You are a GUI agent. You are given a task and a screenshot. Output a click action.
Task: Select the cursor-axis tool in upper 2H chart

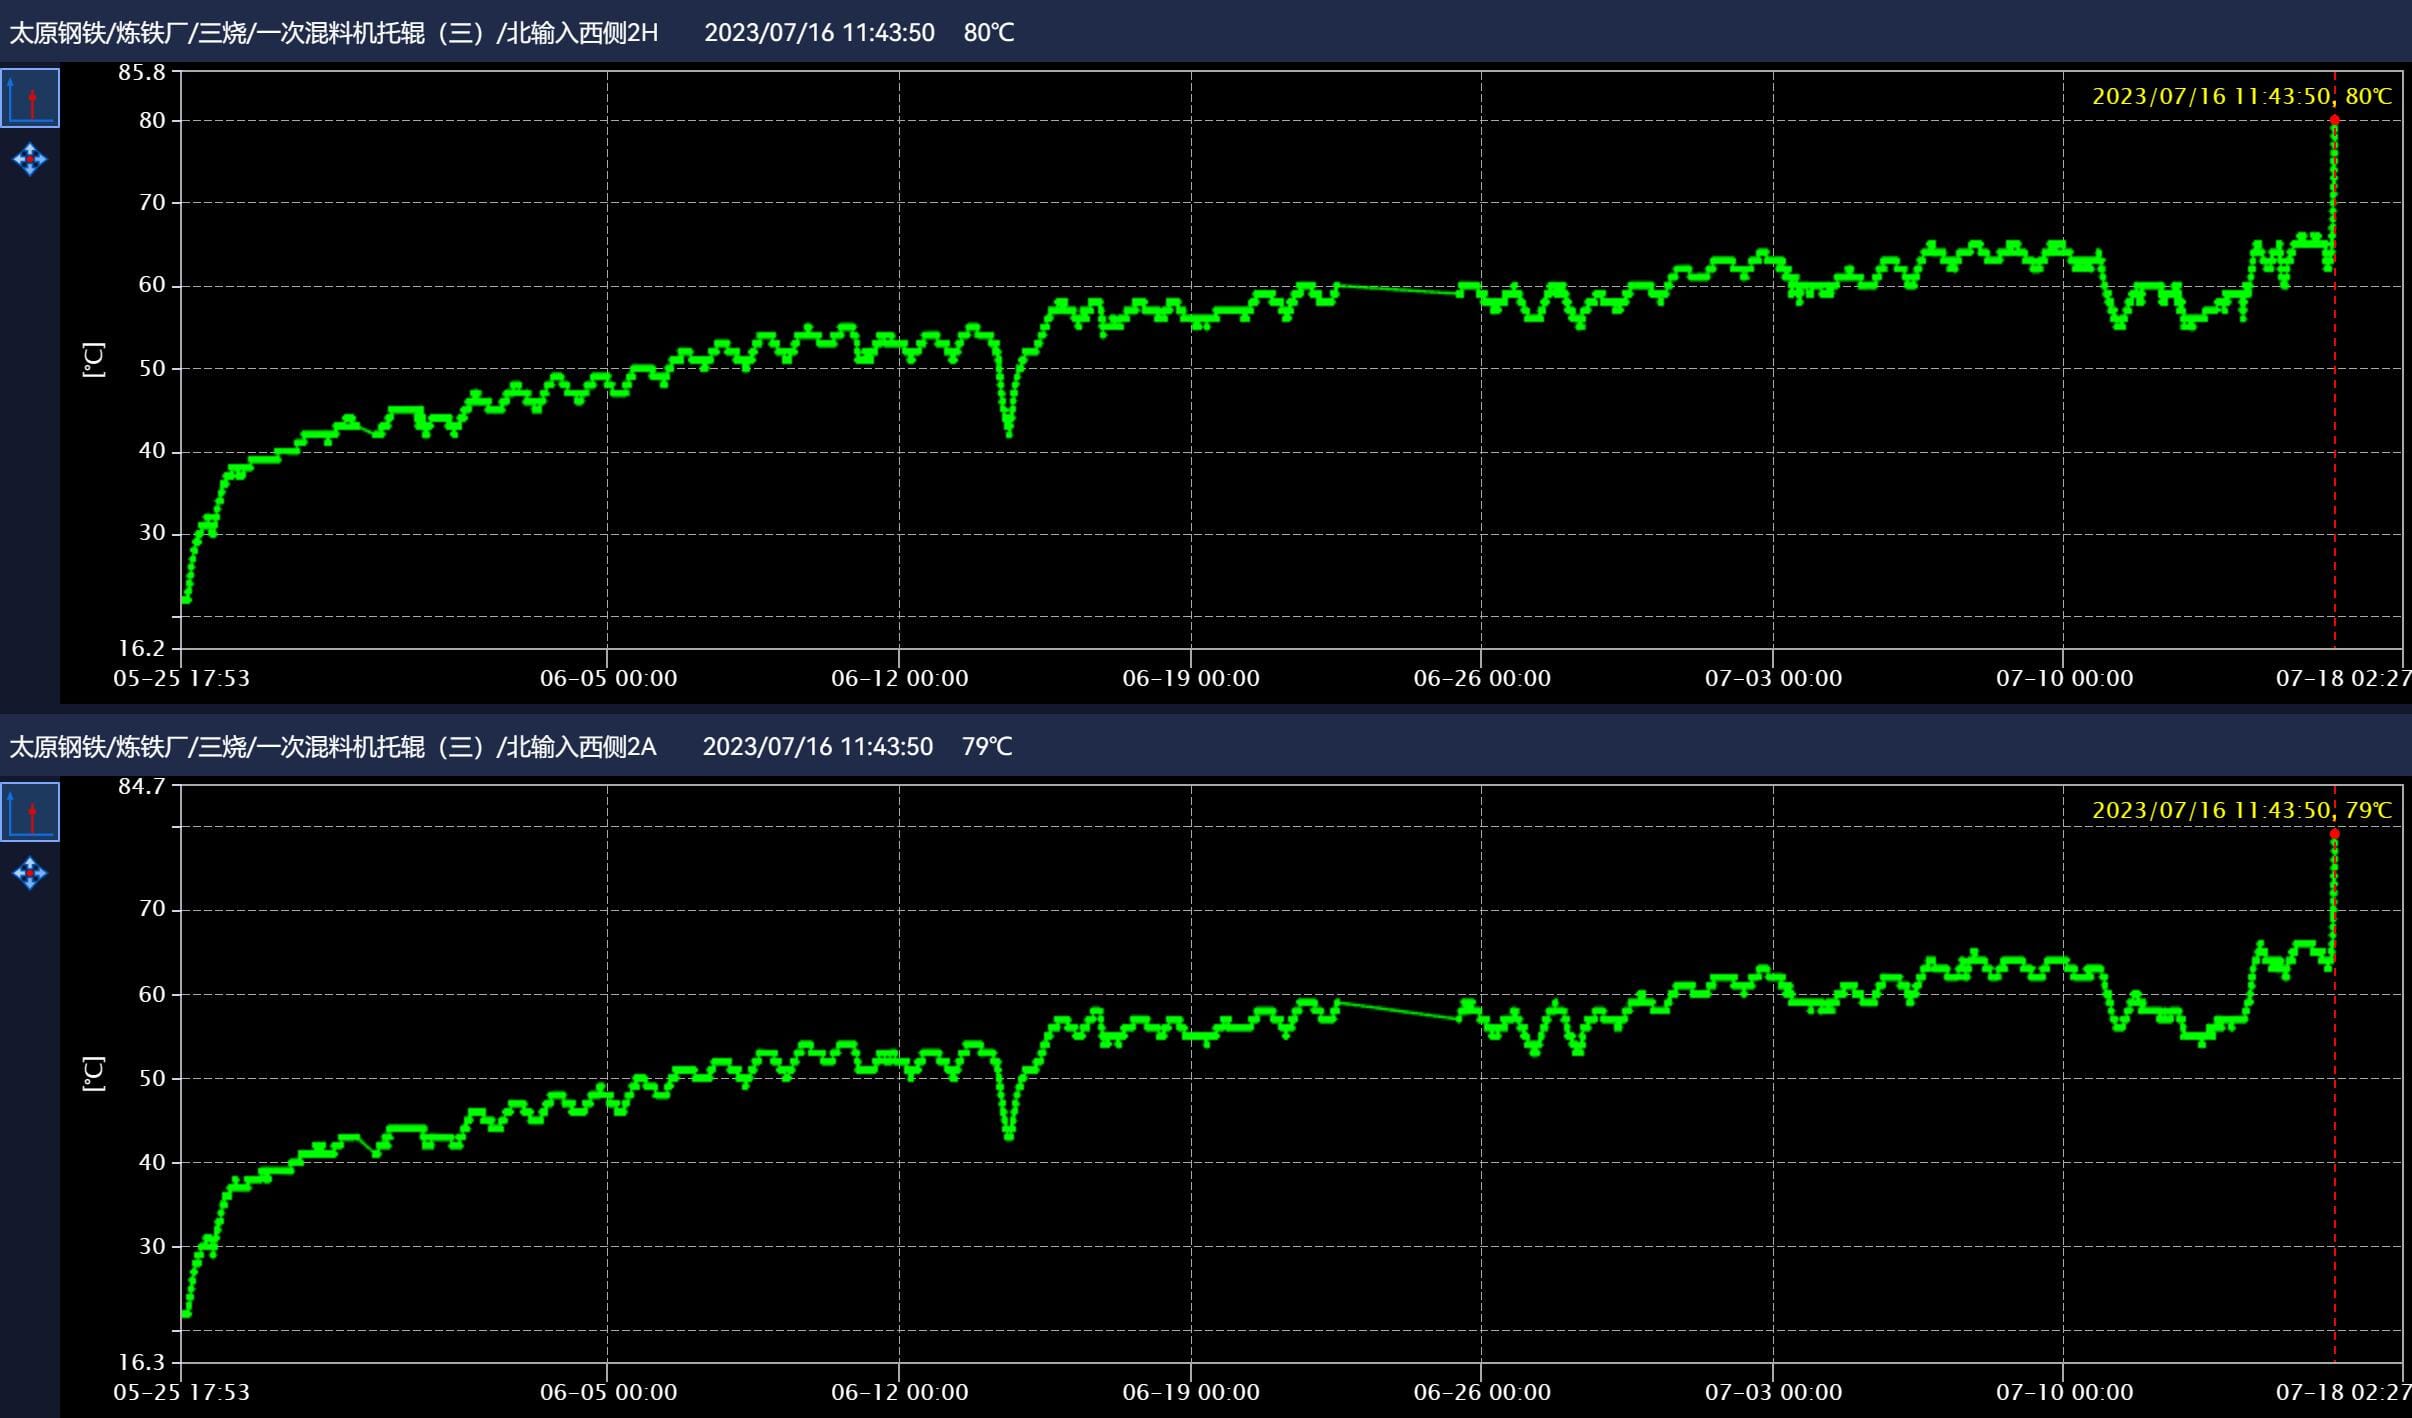coord(30,98)
